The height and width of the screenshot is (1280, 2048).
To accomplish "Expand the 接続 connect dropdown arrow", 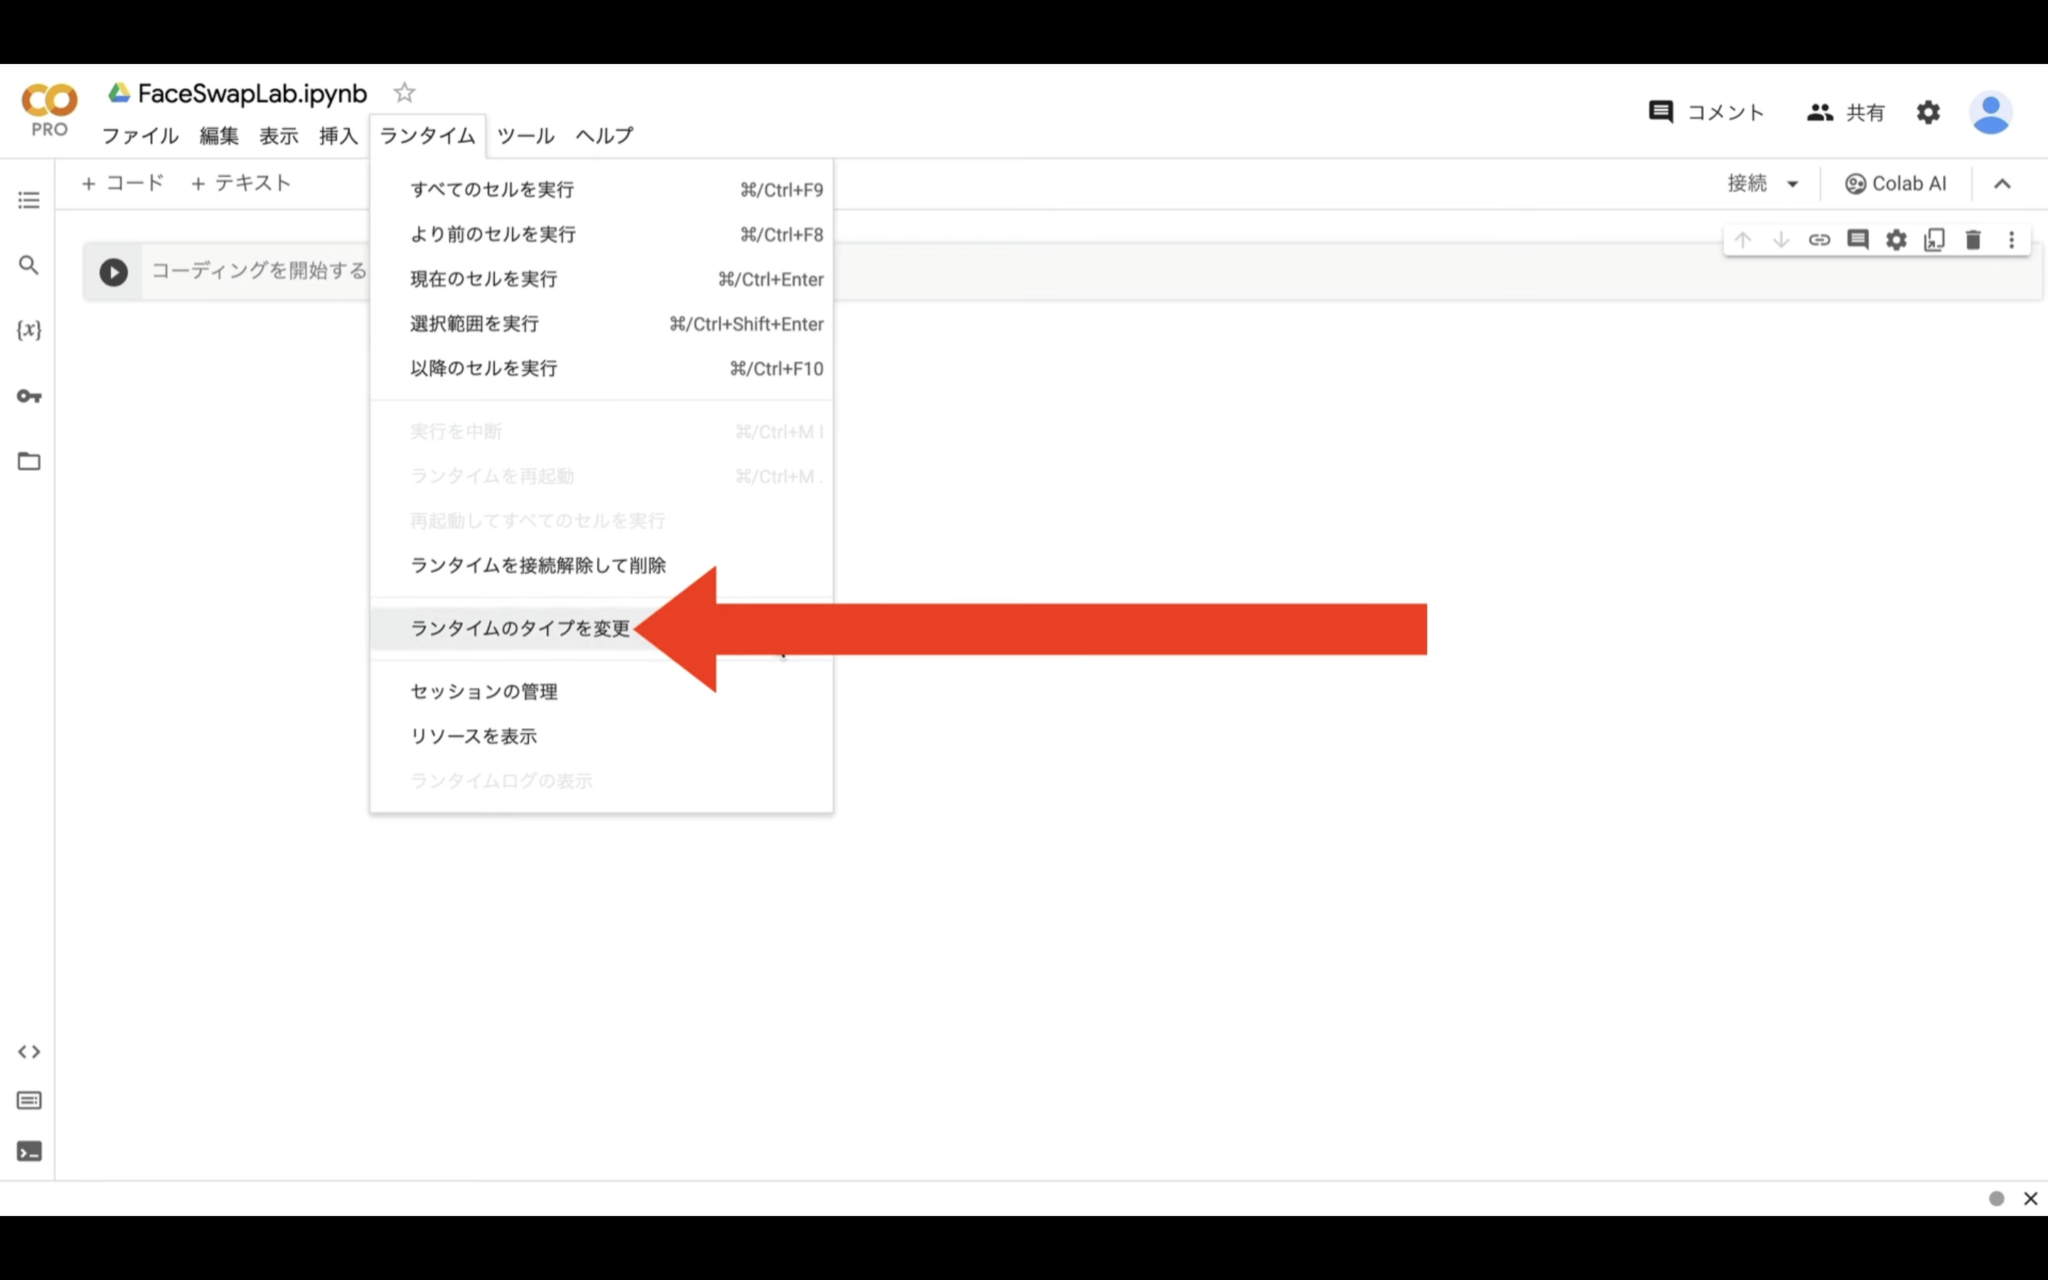I will (1793, 184).
